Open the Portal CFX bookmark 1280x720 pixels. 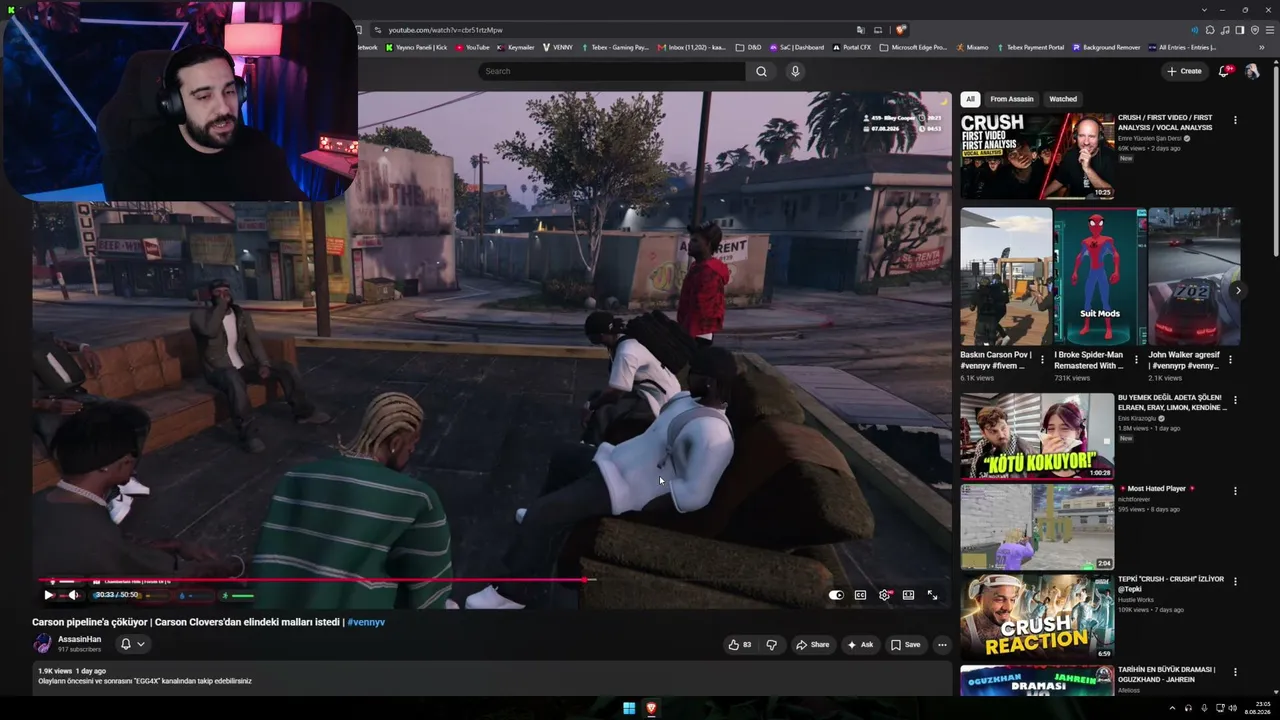tap(851, 47)
